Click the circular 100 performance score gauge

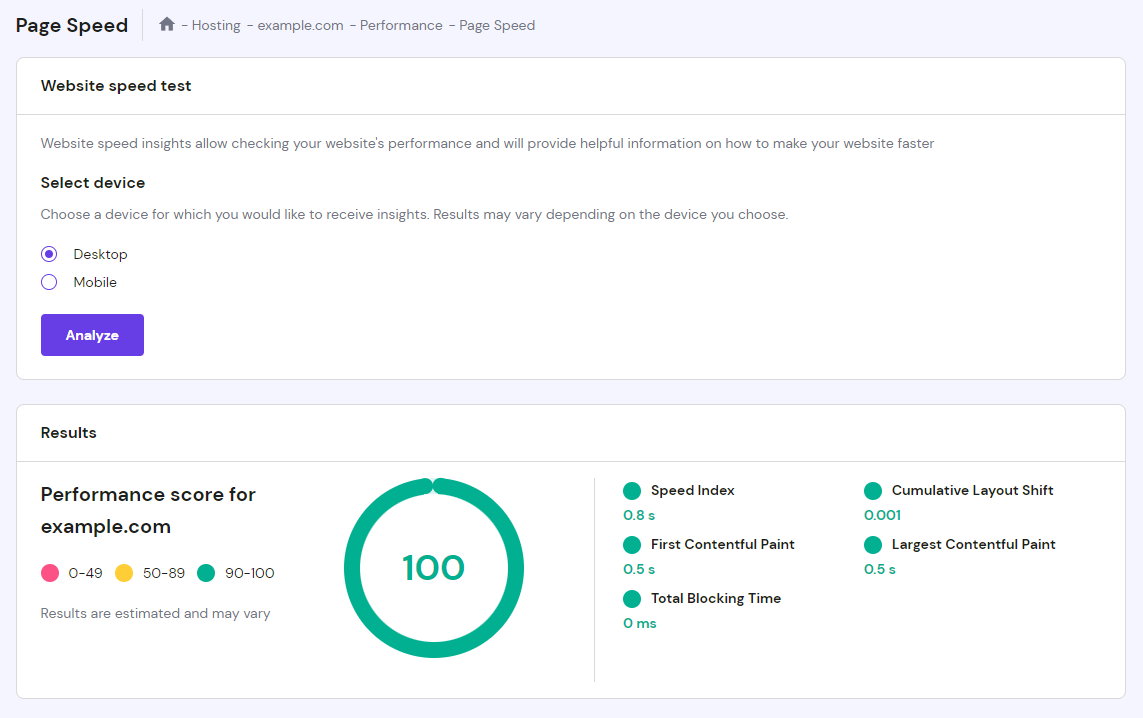433,567
